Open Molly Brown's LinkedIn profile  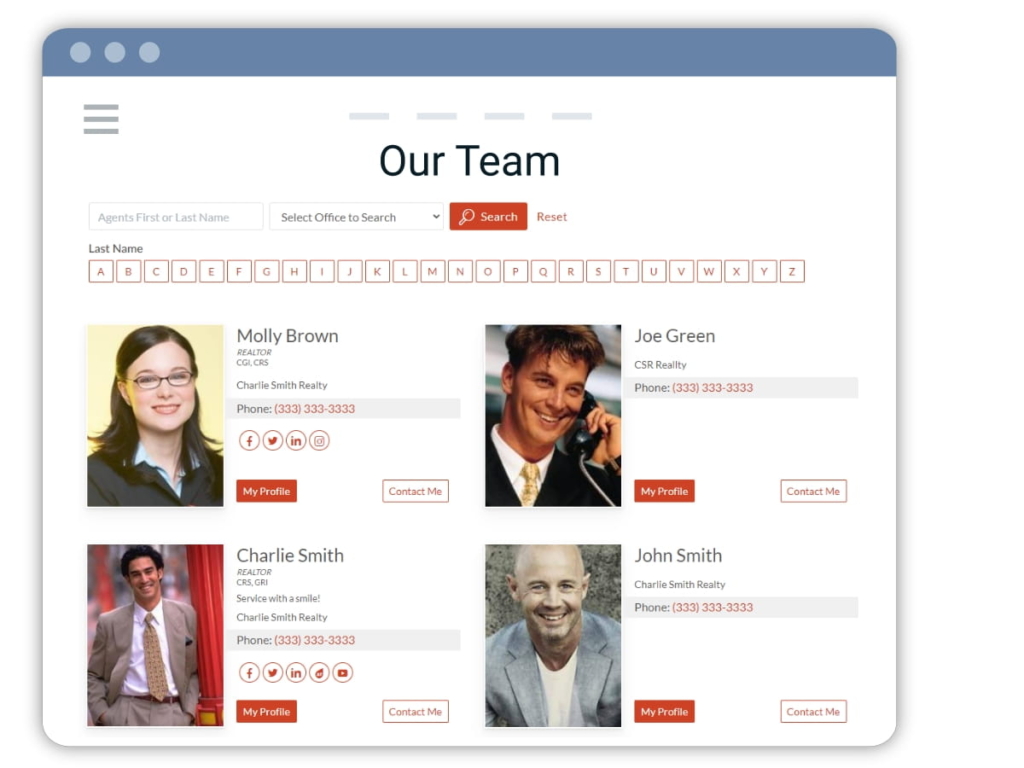coord(296,441)
